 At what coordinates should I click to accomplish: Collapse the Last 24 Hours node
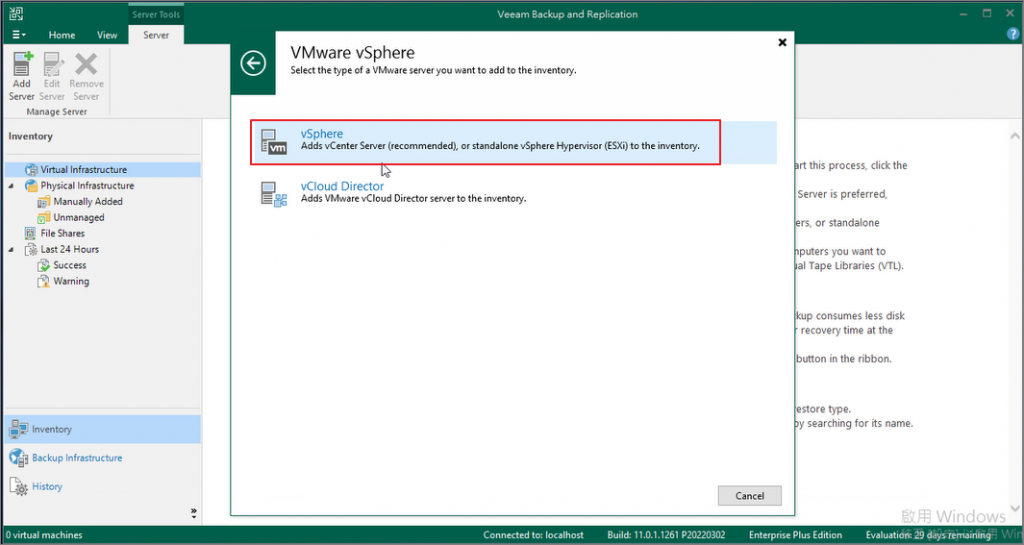(x=11, y=249)
